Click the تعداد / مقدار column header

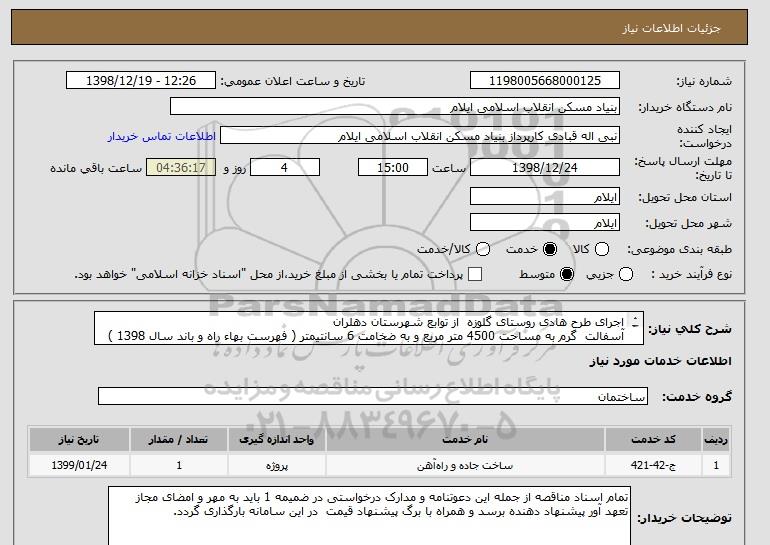coord(179,439)
